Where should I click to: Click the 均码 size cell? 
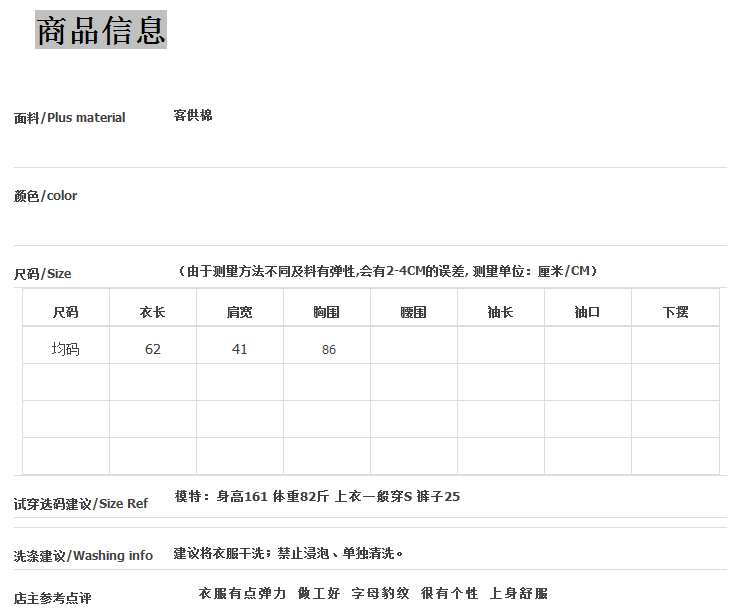pyautogui.click(x=65, y=349)
